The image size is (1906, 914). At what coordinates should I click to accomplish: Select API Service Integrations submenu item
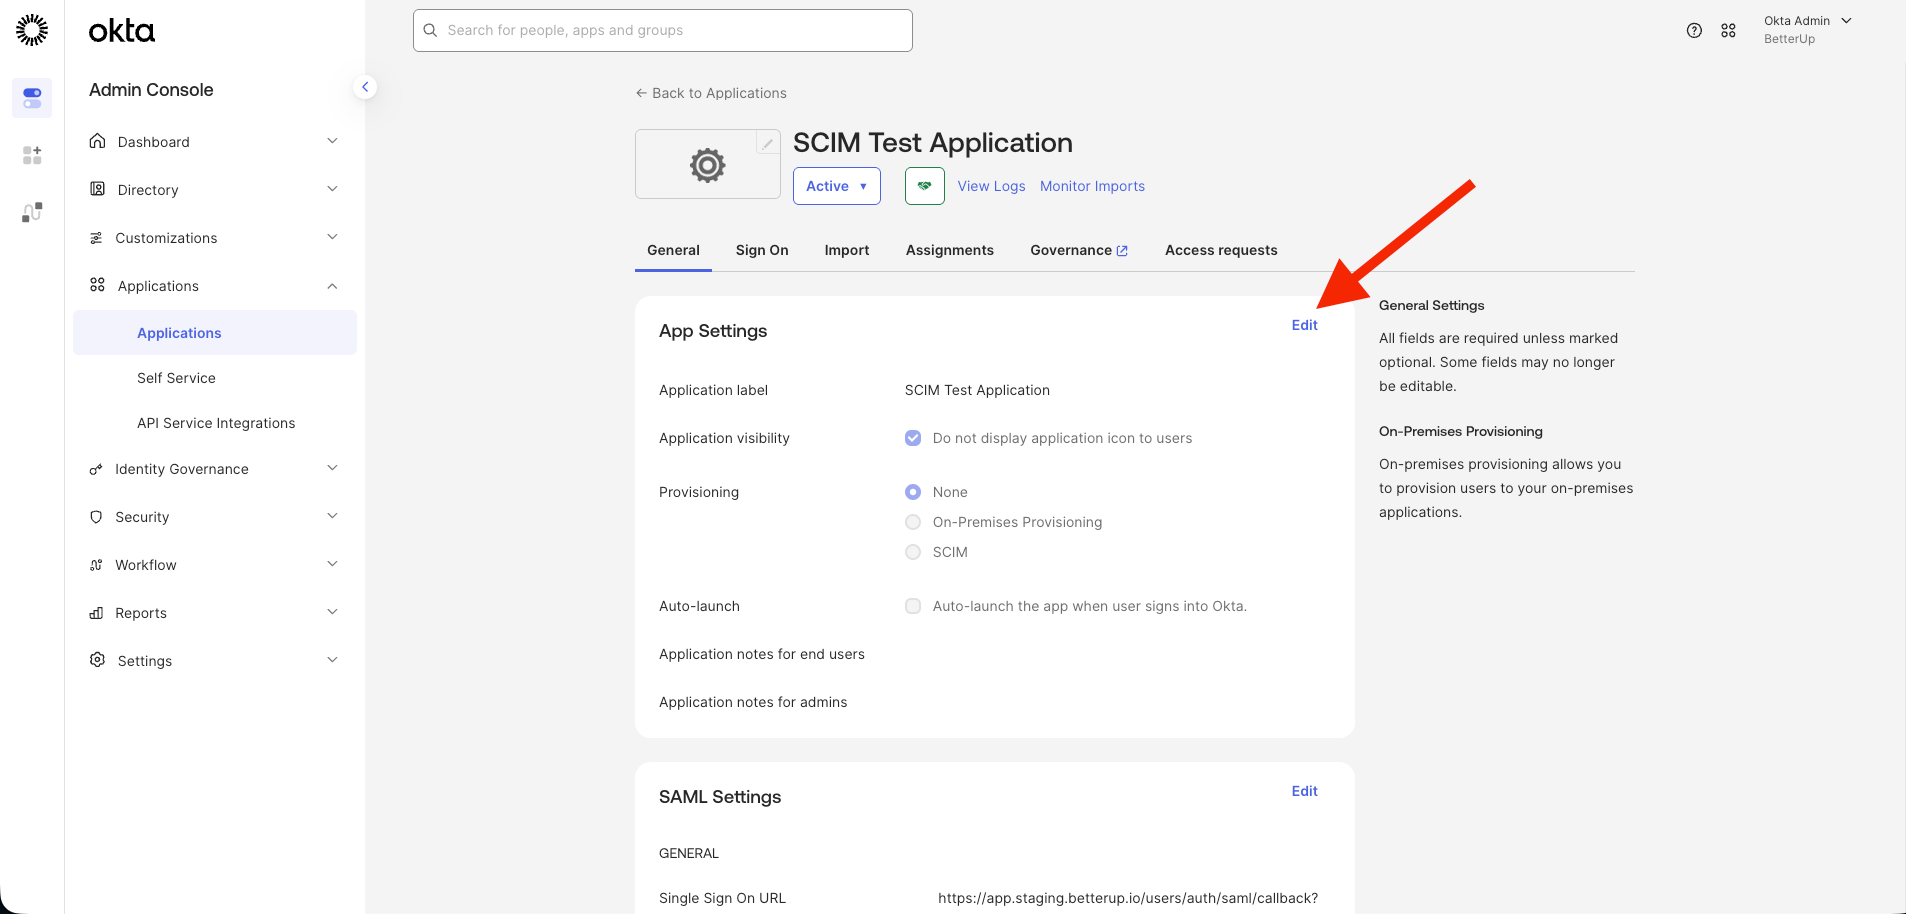tap(215, 423)
